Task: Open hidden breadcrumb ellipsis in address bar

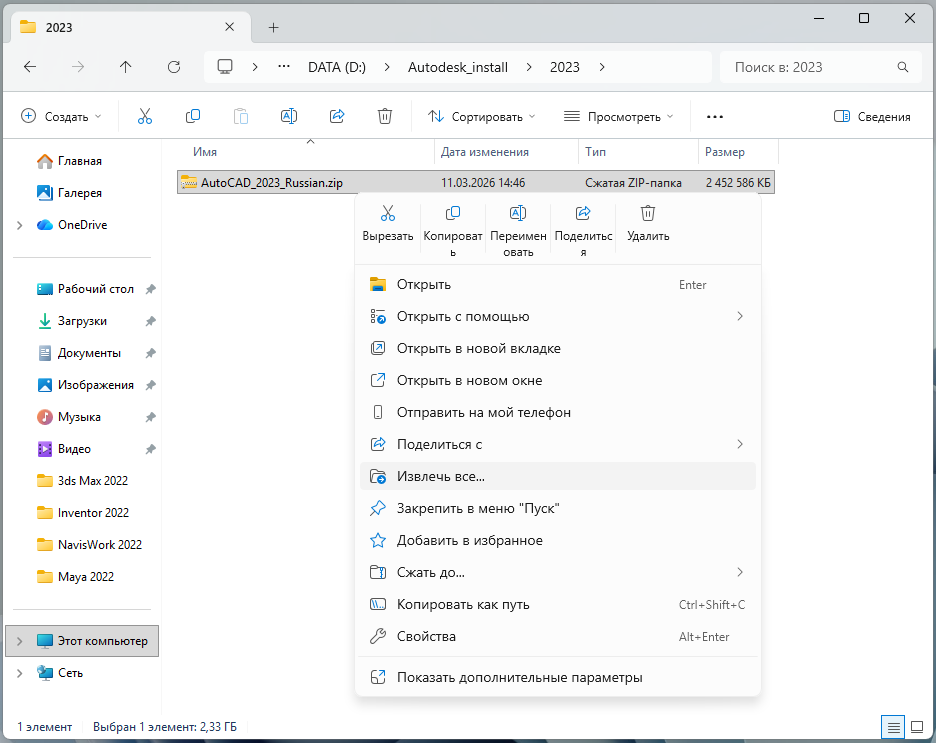Action: point(284,67)
